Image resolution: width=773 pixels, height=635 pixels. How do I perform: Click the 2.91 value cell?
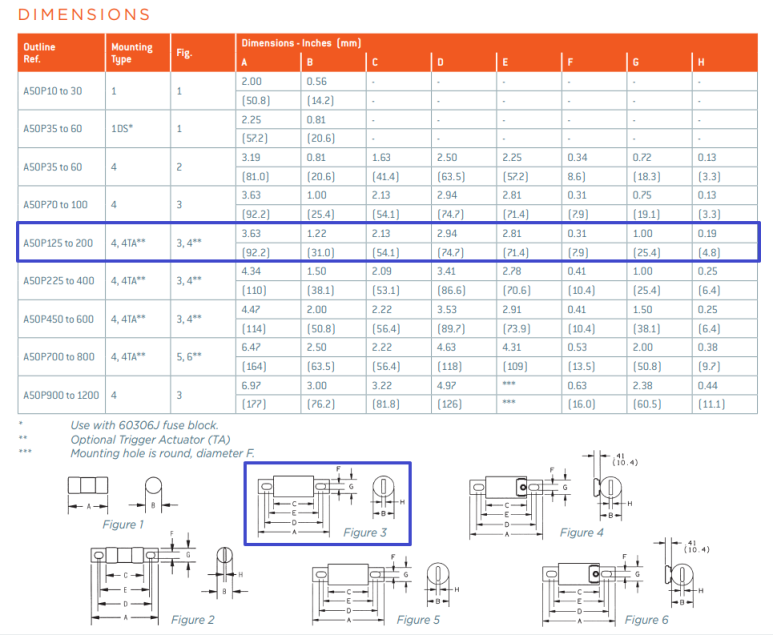tap(529, 310)
